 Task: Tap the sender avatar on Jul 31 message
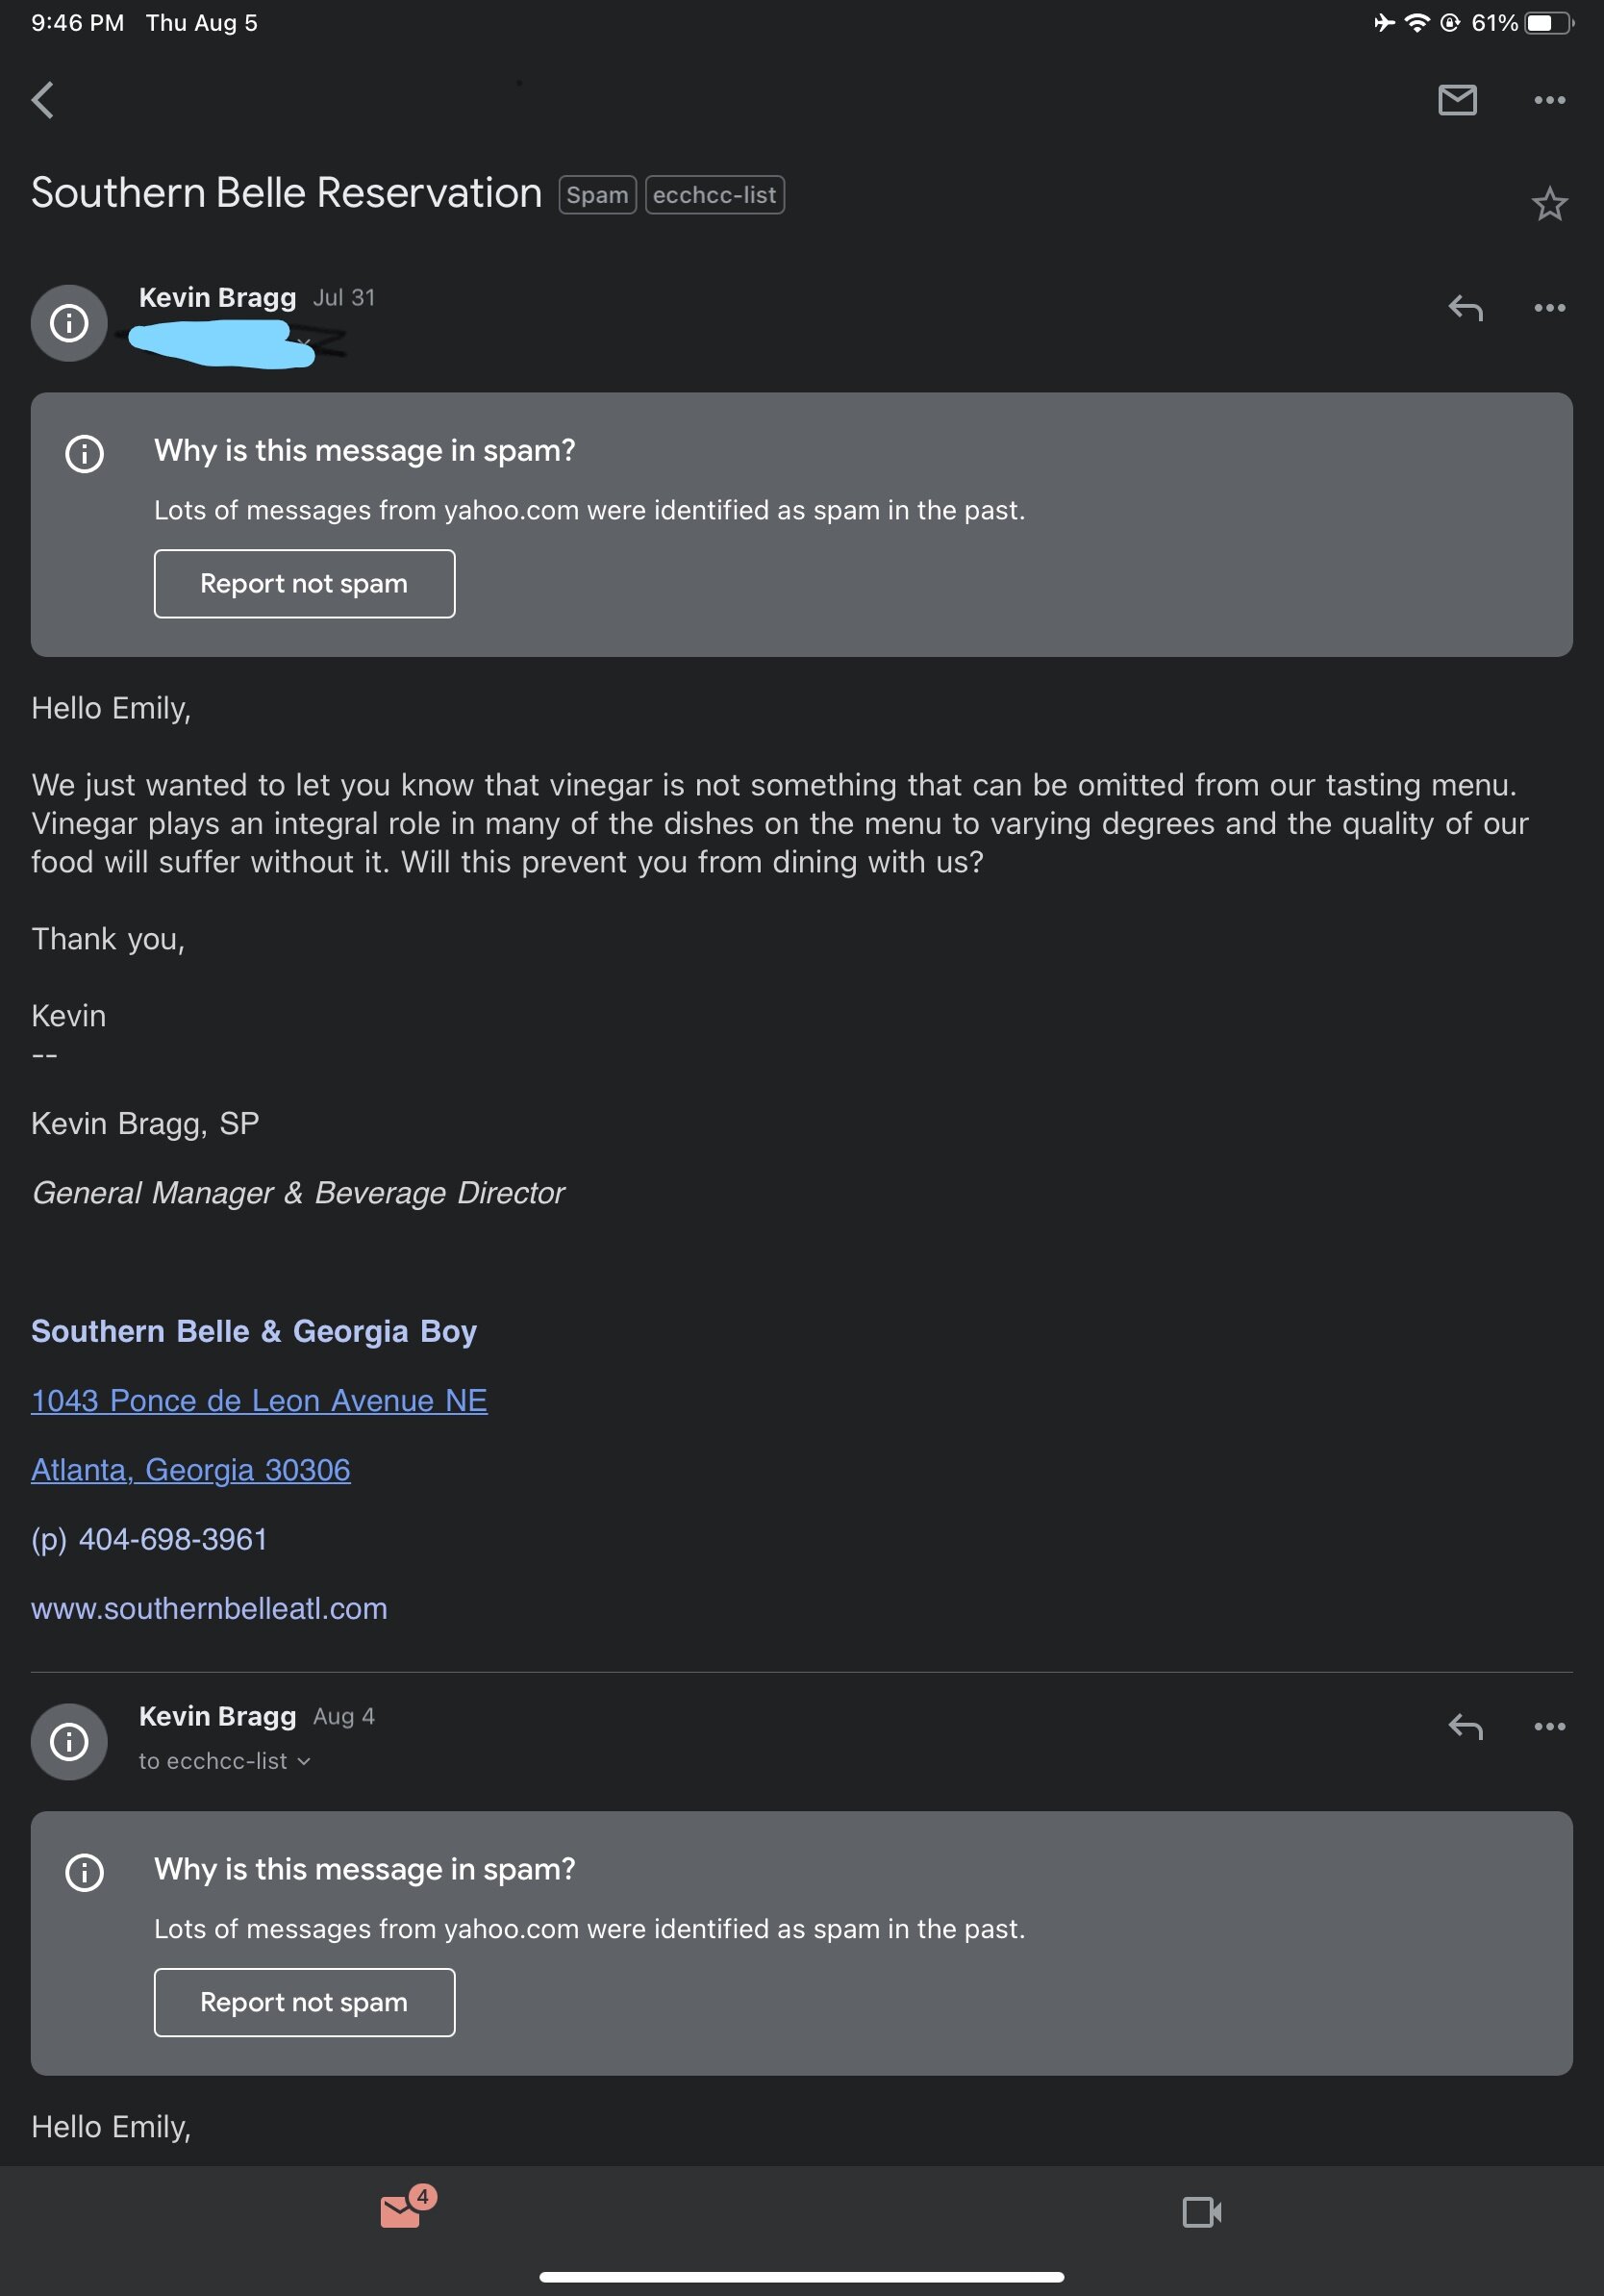click(69, 323)
